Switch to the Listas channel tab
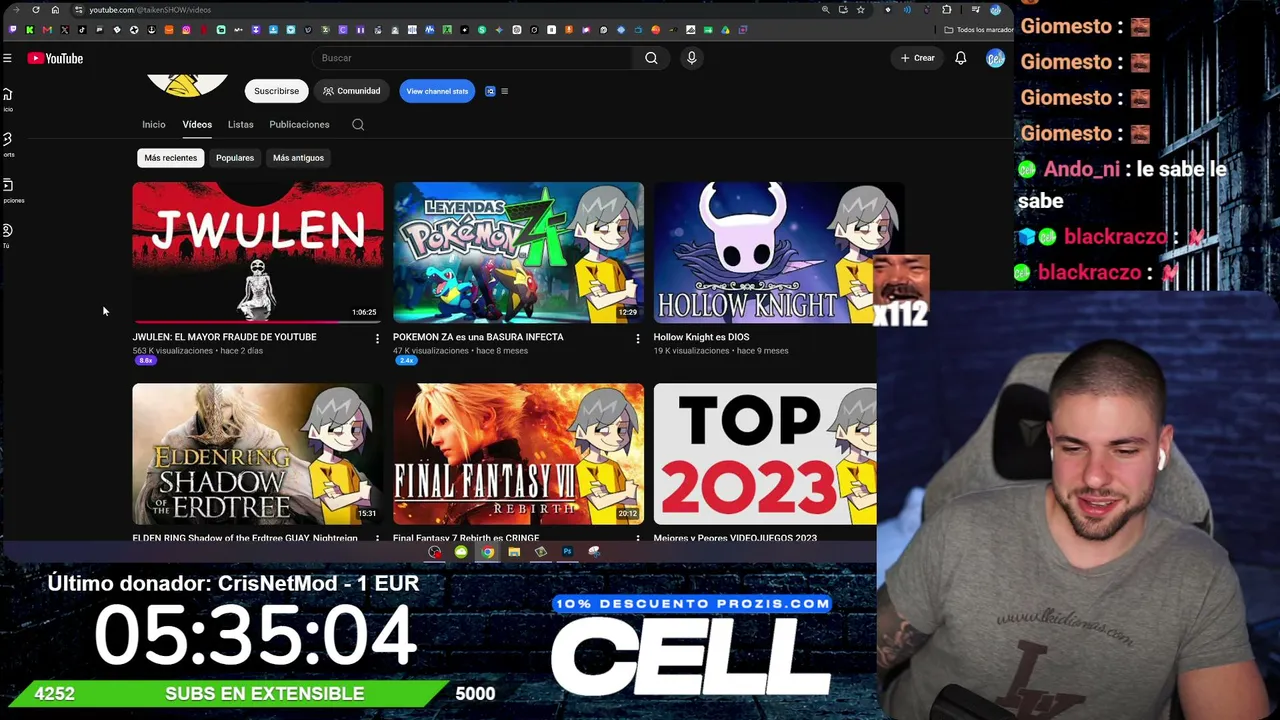1280x720 pixels. (x=240, y=125)
